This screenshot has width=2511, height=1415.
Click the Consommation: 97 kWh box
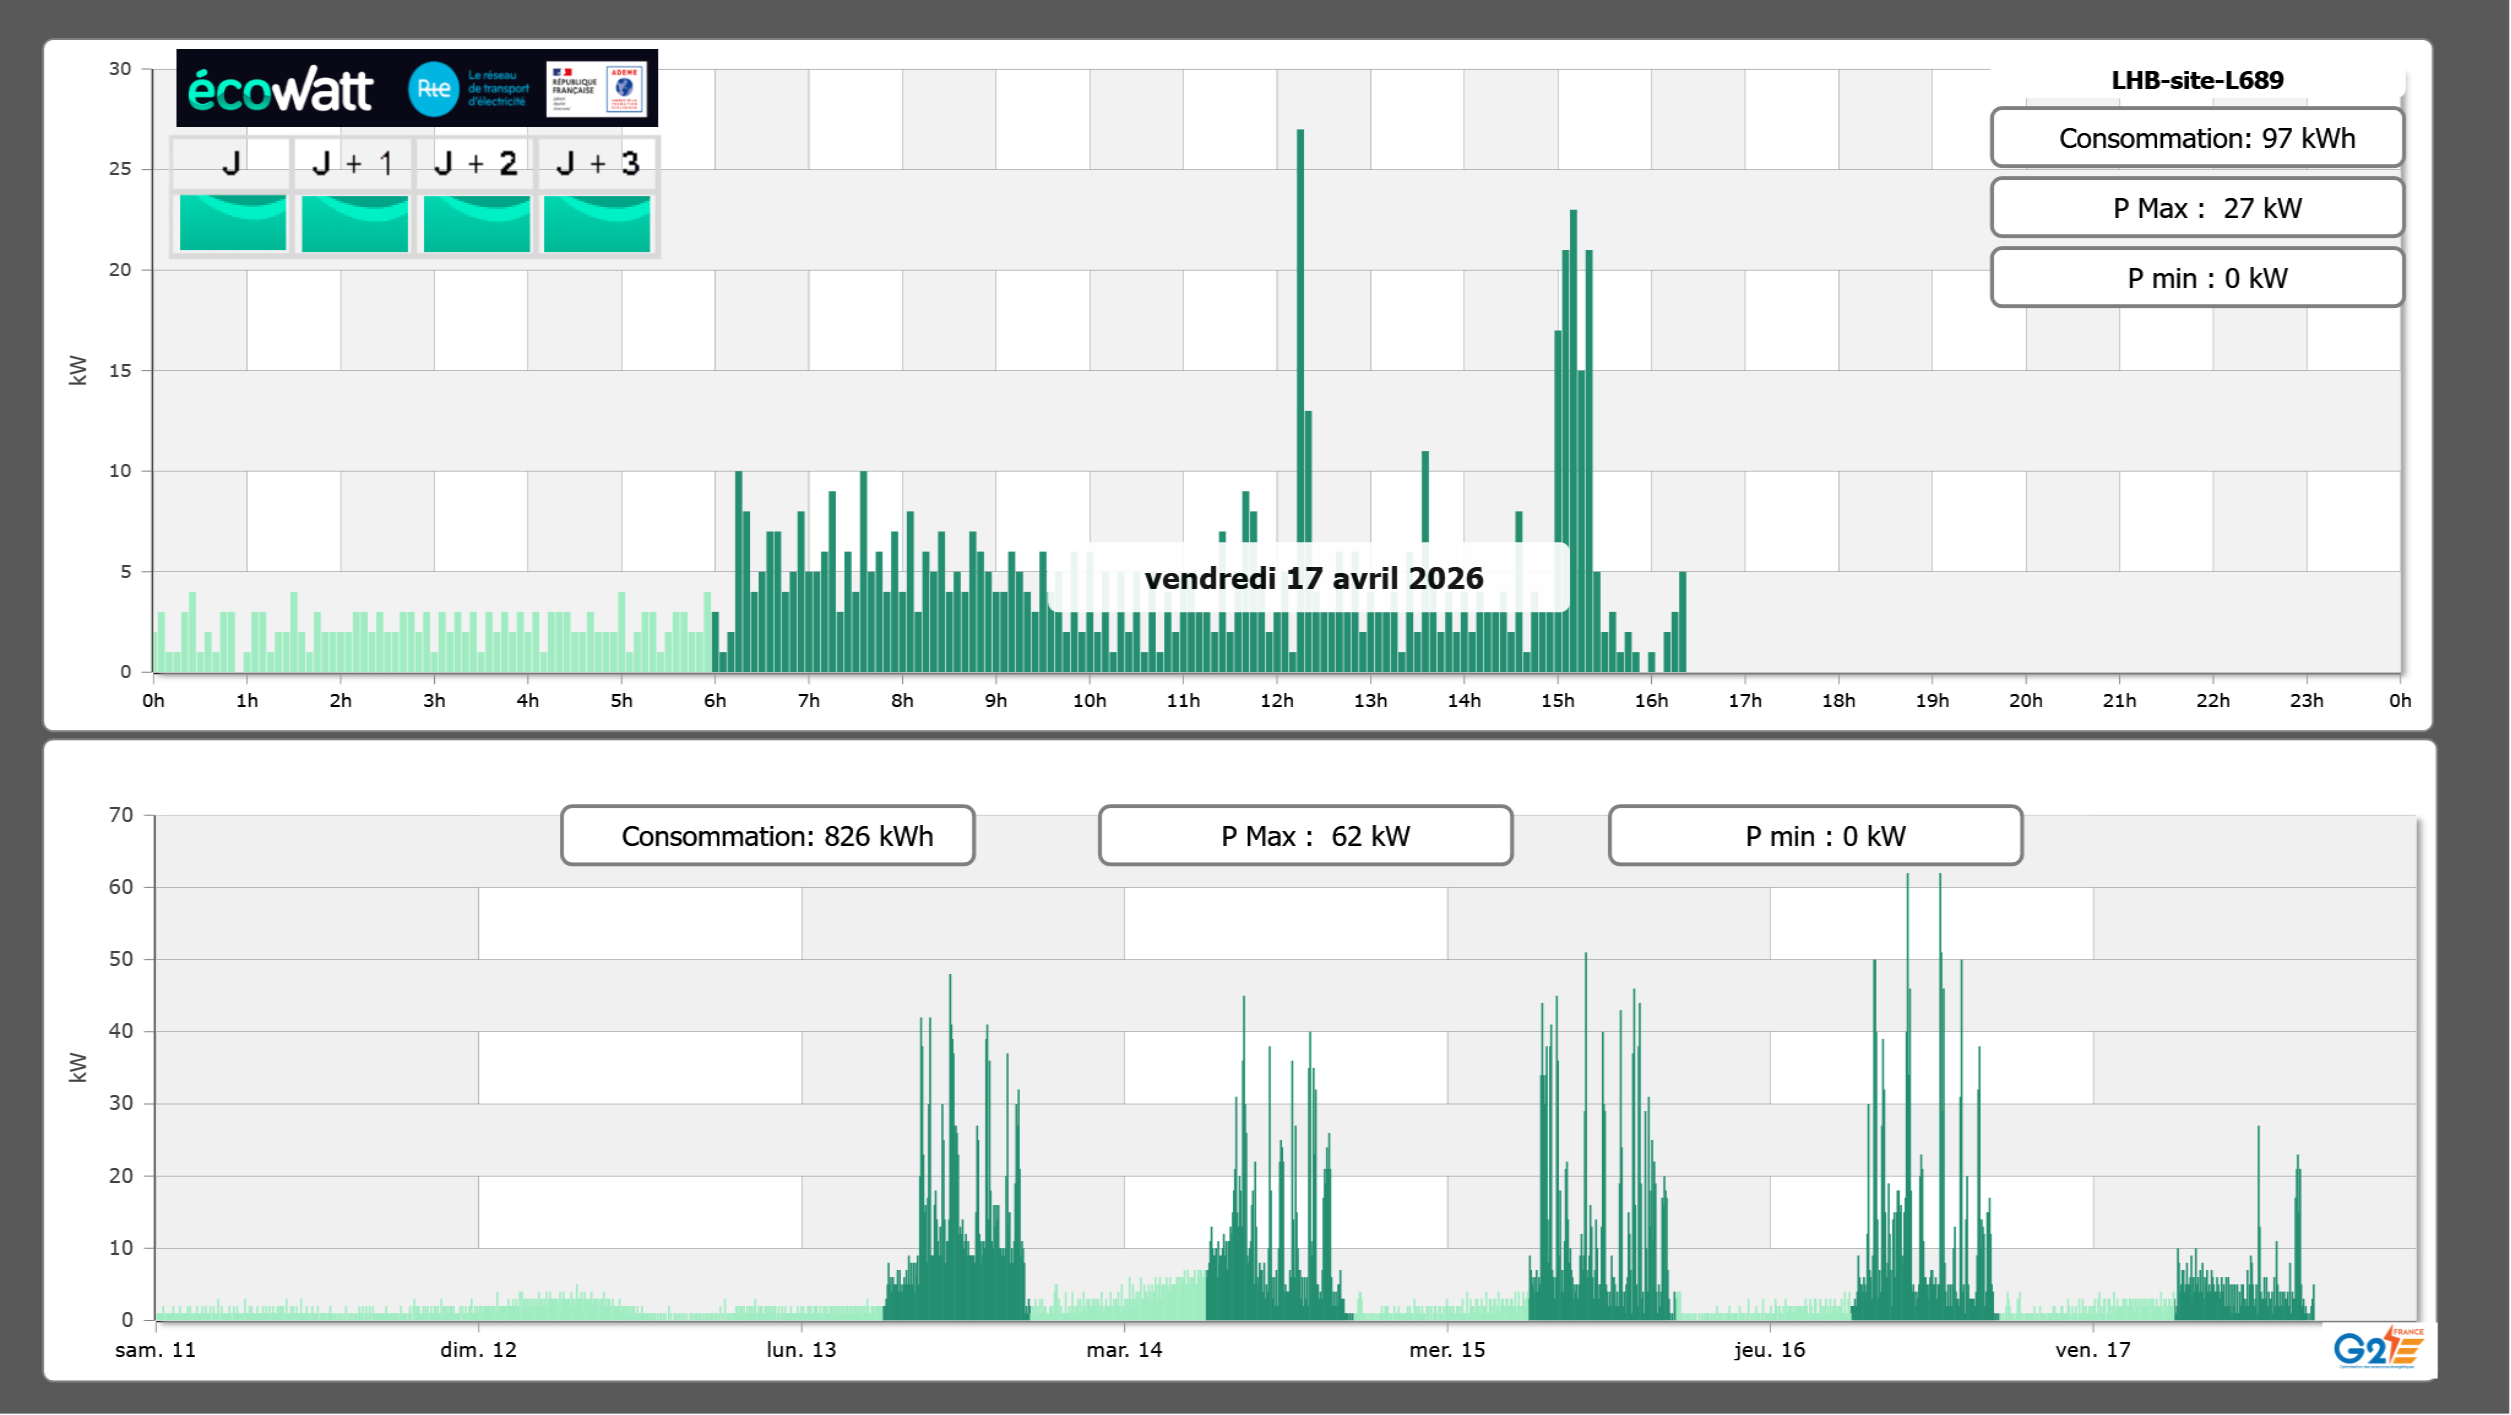[x=2197, y=138]
